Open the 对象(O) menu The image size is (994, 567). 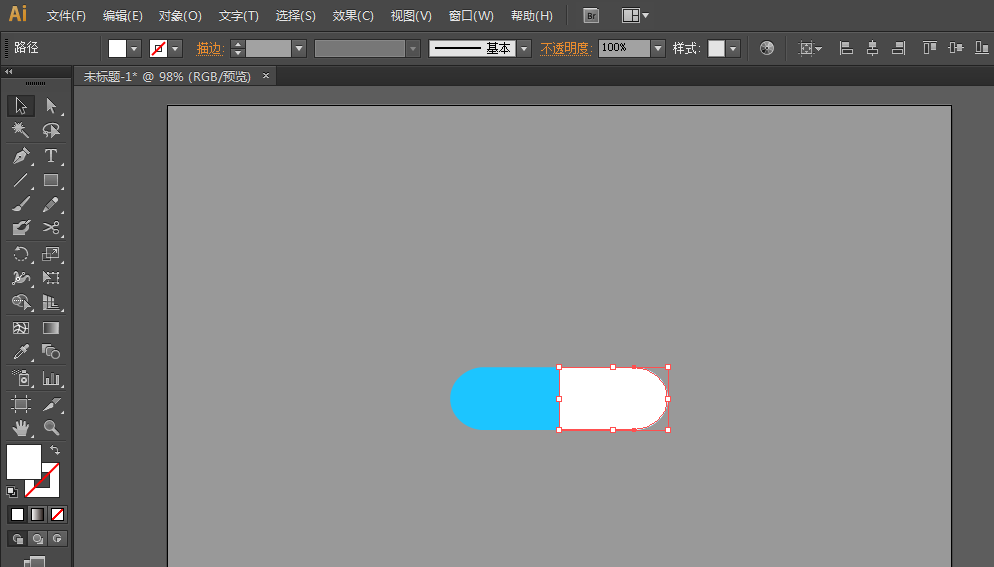tap(180, 16)
